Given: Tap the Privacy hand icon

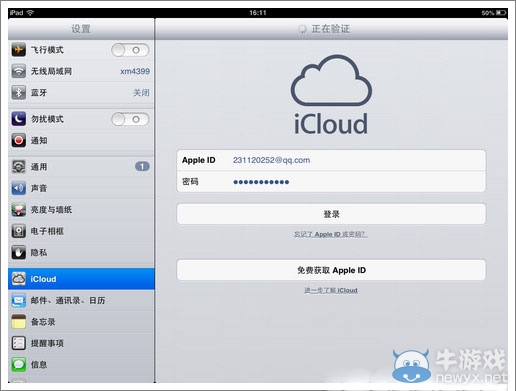Looking at the screenshot, I should (19, 252).
